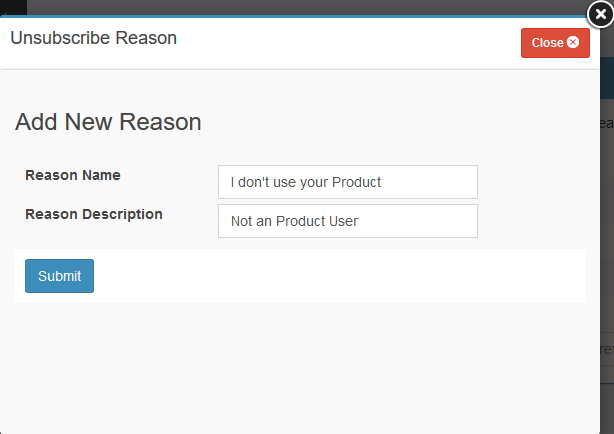Click the round X icon at modal corner
614x434 pixels.
600,13
